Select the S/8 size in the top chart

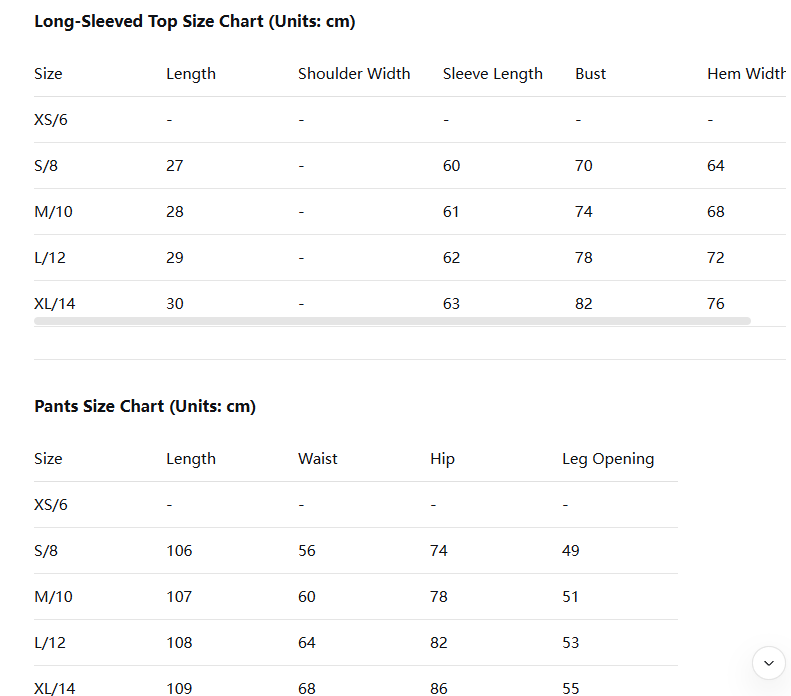[46, 166]
